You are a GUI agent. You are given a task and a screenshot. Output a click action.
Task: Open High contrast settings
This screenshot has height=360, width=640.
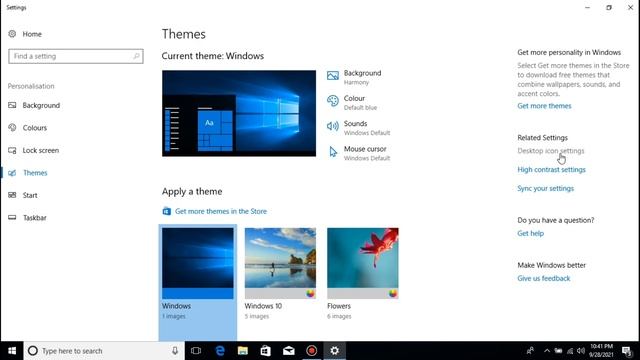coord(551,169)
